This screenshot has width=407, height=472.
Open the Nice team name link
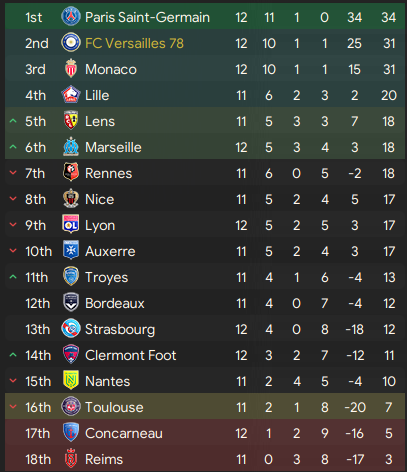[100, 199]
